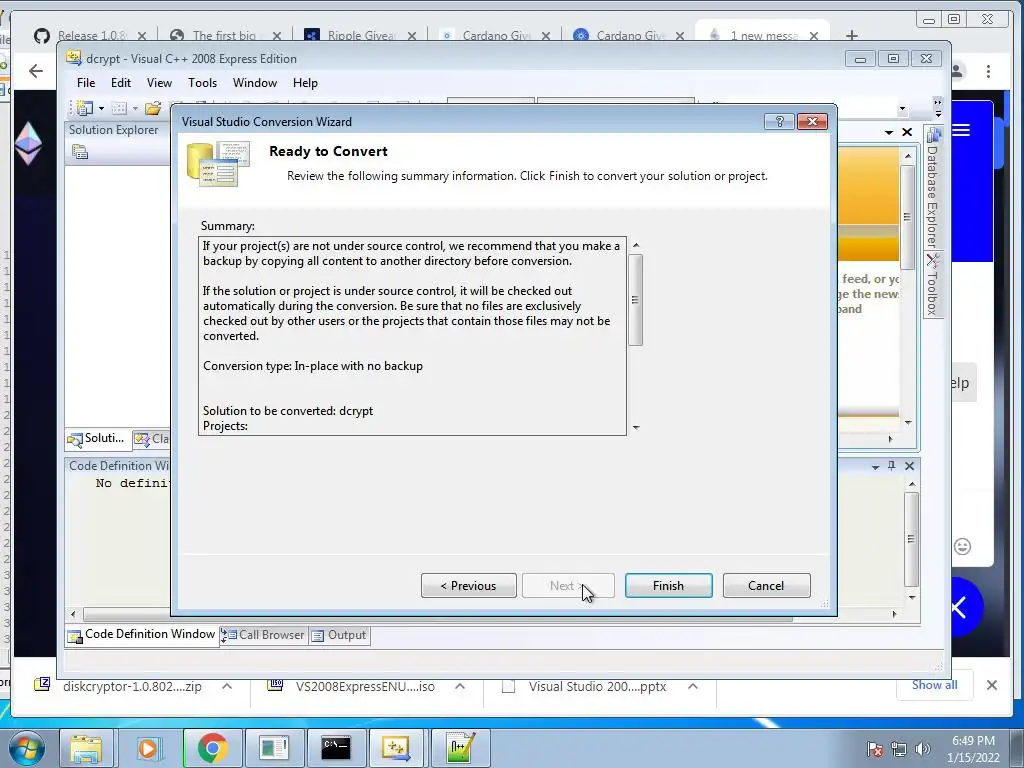Open VS2008ExpressENU iso download options chevron
Viewport: 1024px width, 768px height.
tap(460, 686)
